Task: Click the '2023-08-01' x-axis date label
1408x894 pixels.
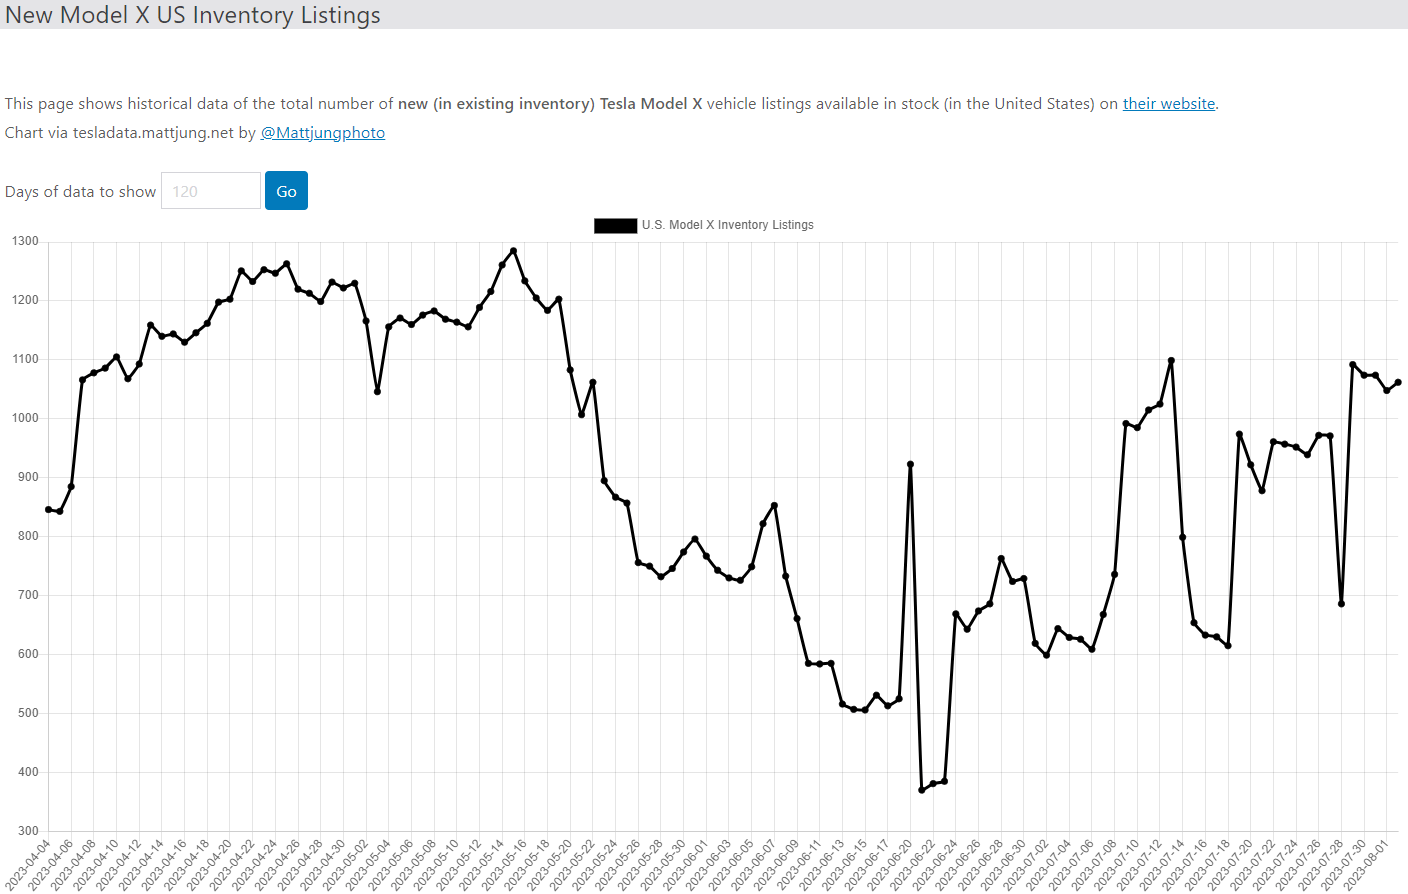Action: (x=1365, y=866)
